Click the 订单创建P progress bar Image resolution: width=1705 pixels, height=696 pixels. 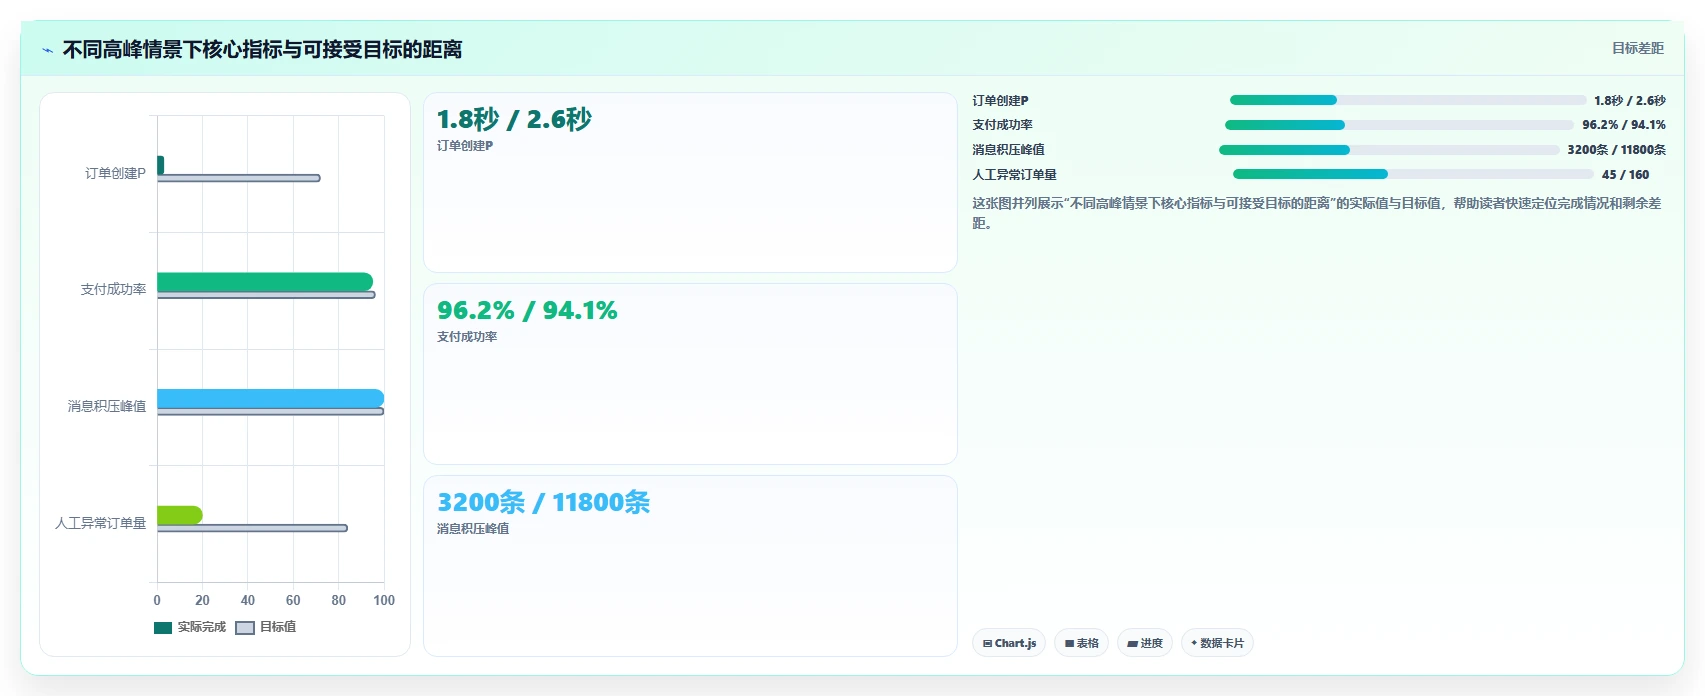coord(1408,100)
